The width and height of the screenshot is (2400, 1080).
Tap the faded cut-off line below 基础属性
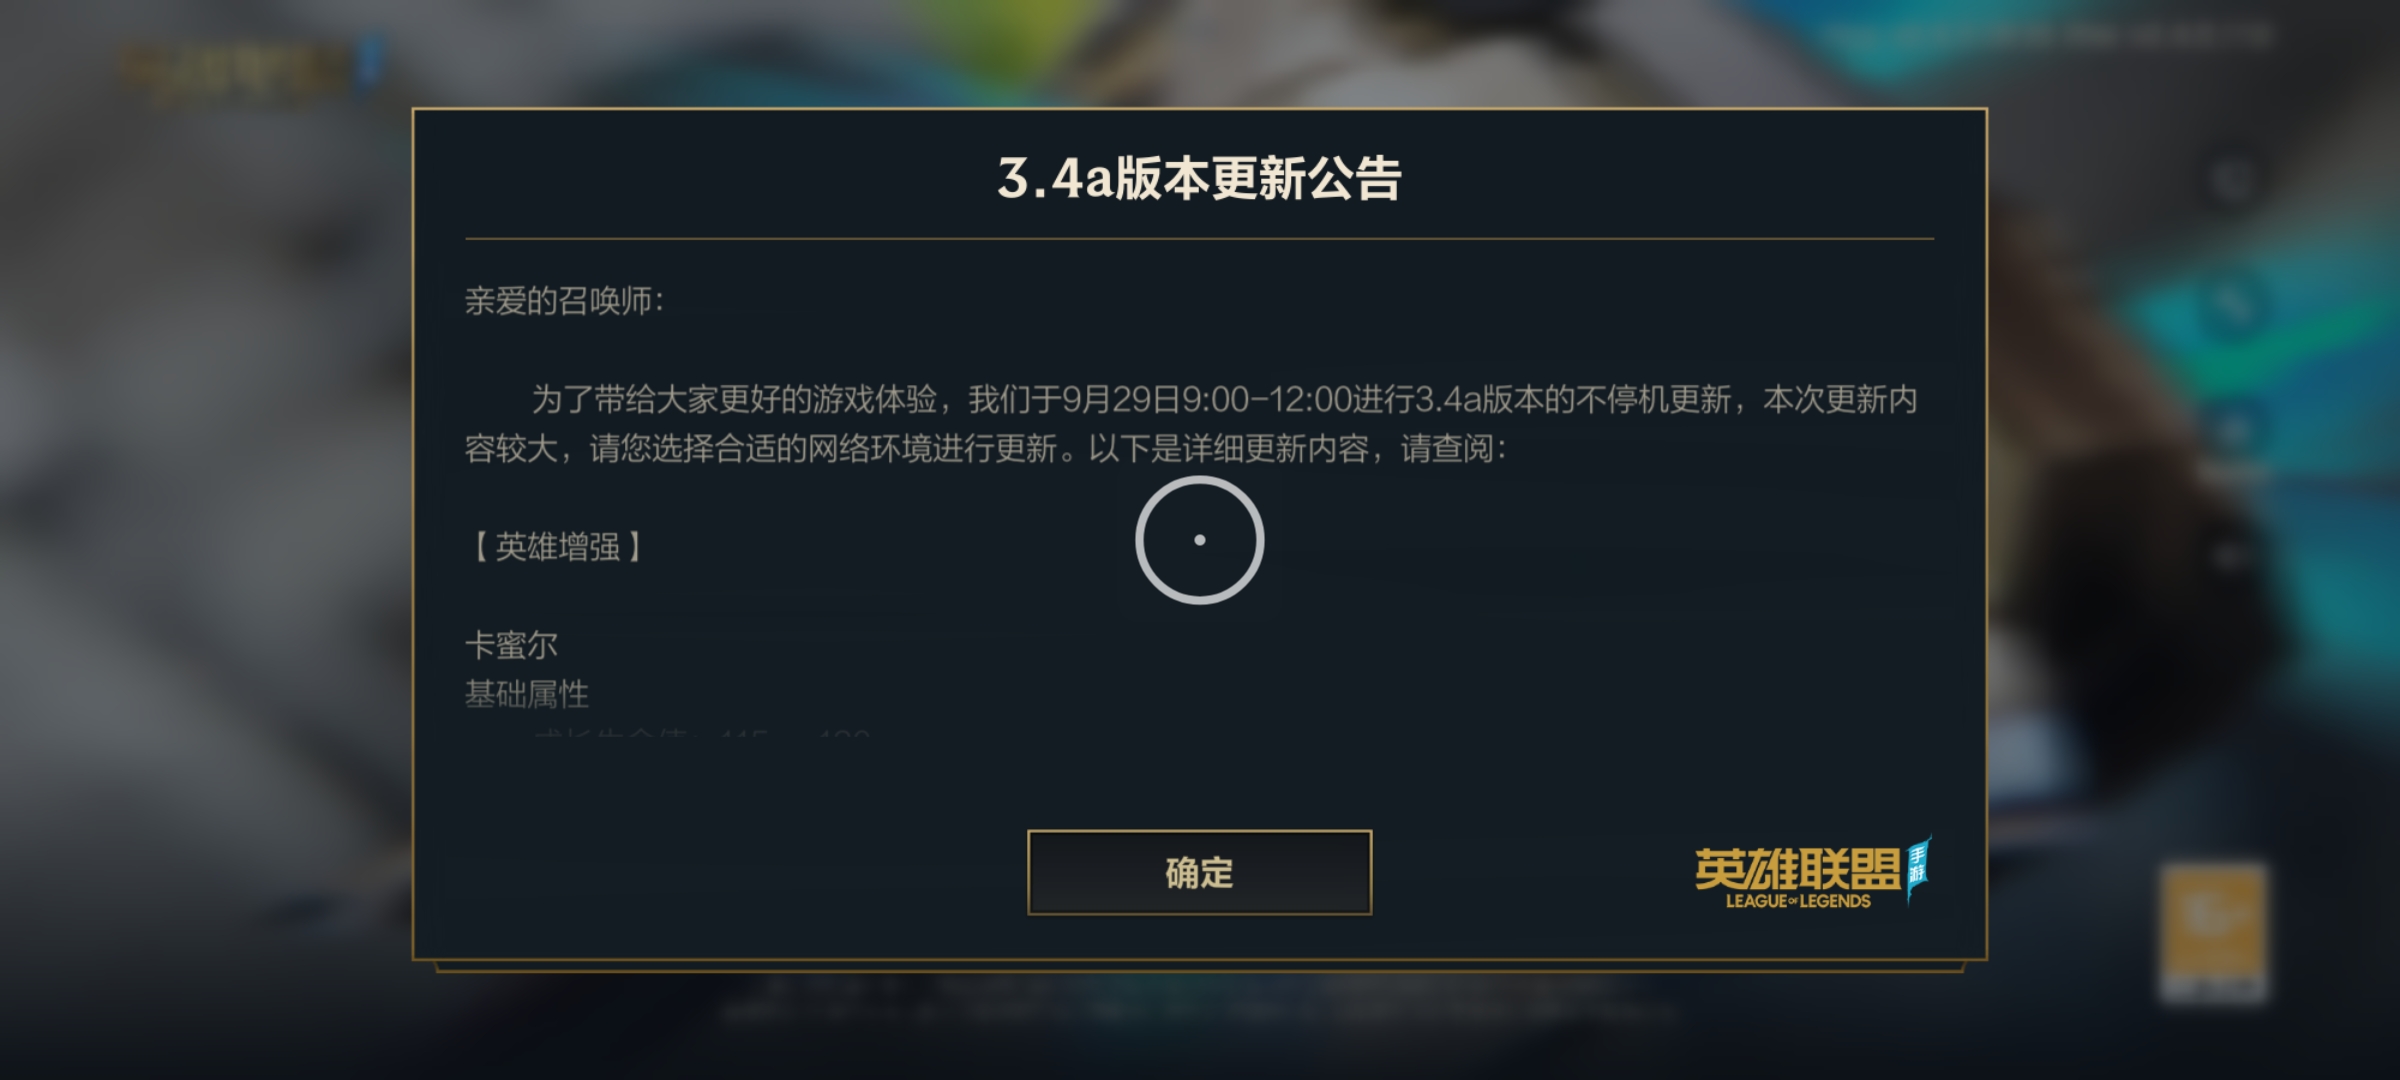coord(700,734)
